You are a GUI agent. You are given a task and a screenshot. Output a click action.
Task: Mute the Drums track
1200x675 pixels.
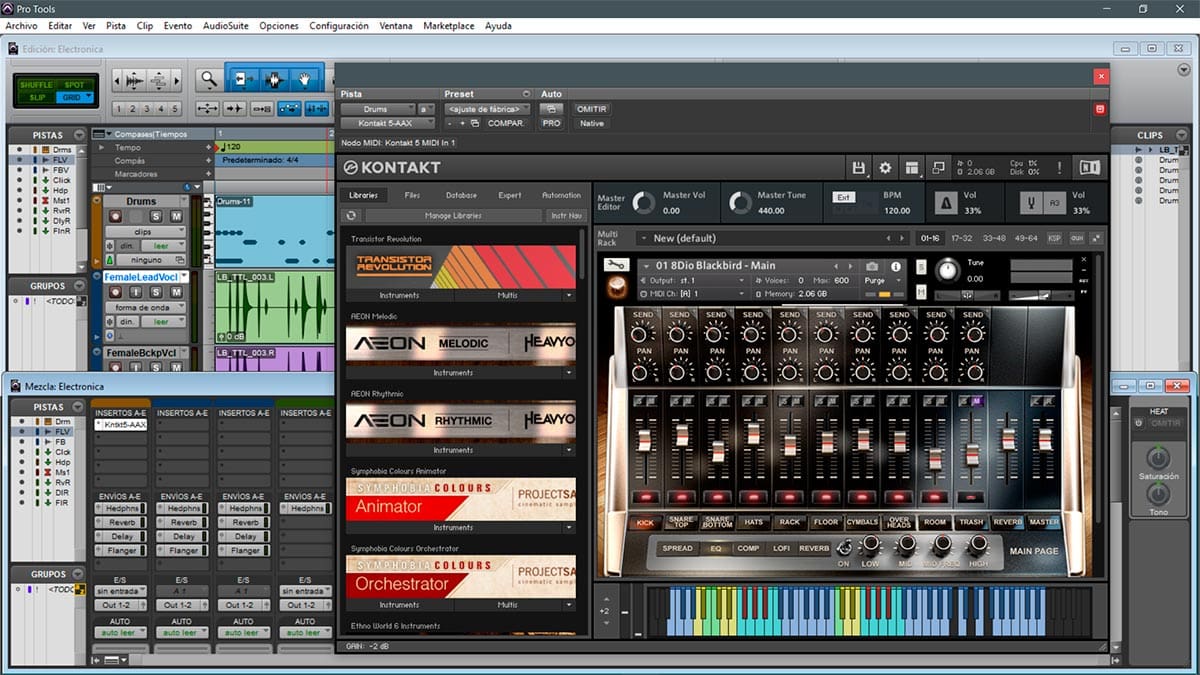pyautogui.click(x=176, y=216)
